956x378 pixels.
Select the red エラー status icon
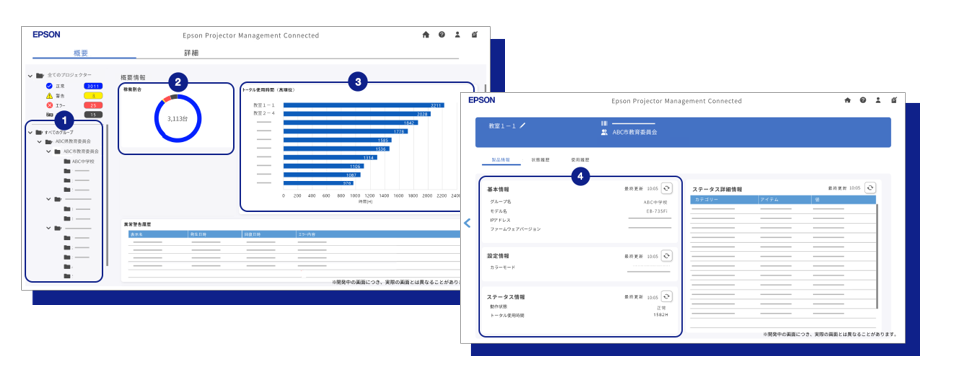coord(49,105)
